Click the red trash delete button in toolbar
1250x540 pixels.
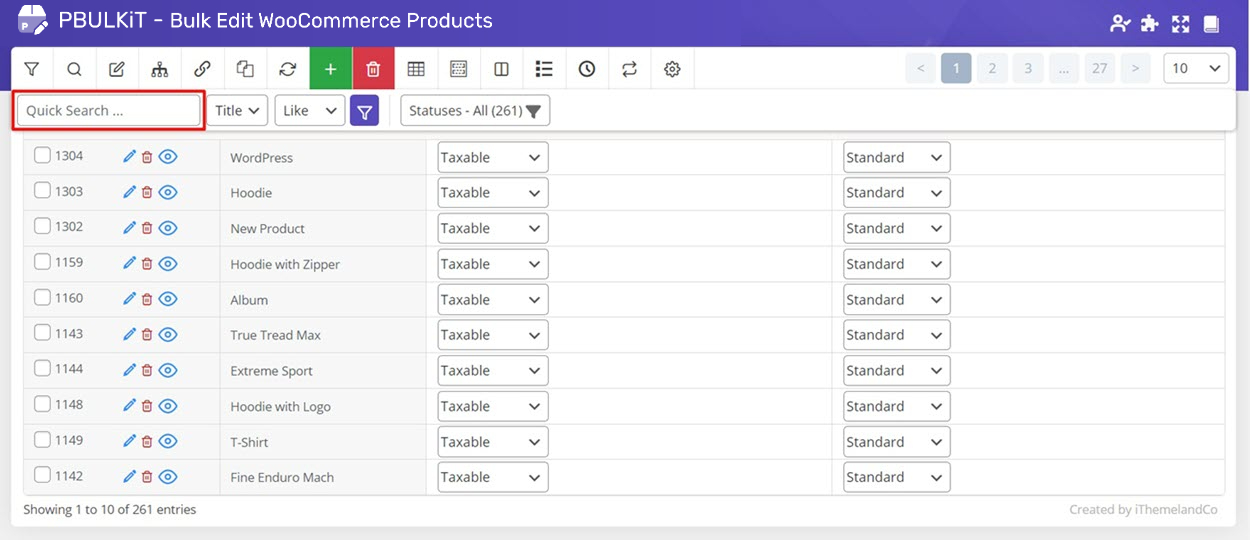click(373, 69)
